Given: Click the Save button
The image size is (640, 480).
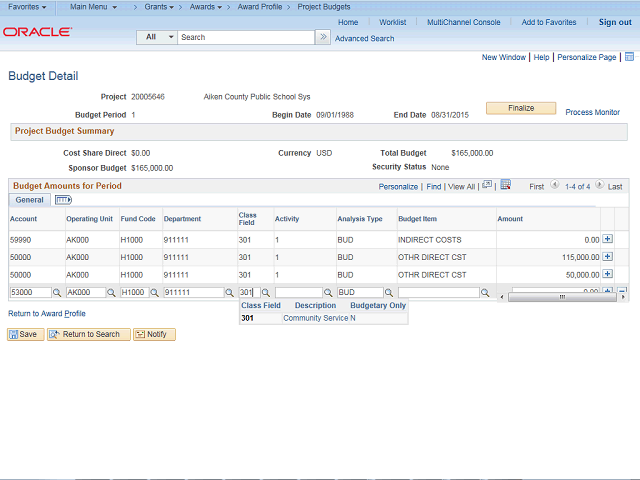Looking at the screenshot, I should [x=26, y=334].
